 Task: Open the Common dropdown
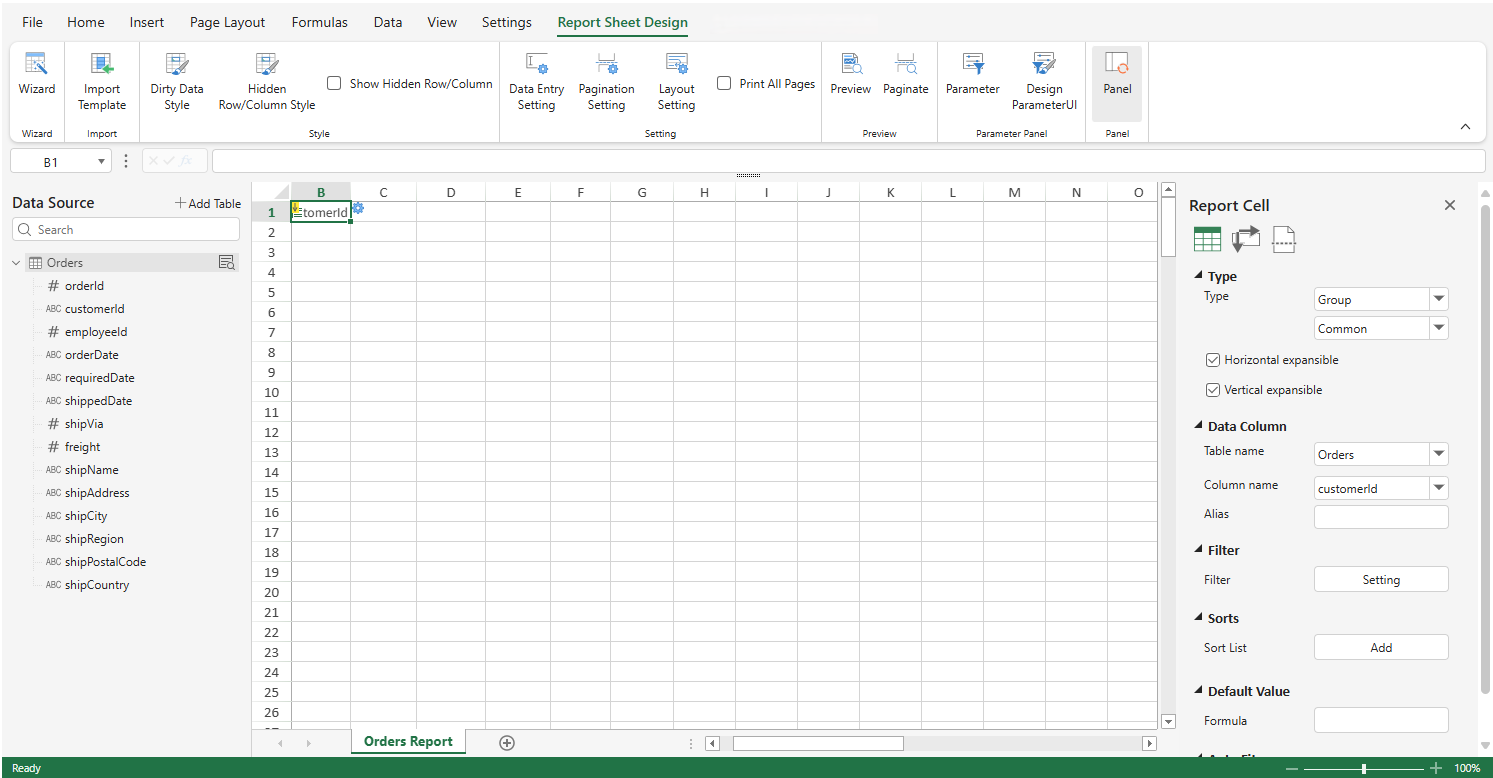(x=1439, y=328)
